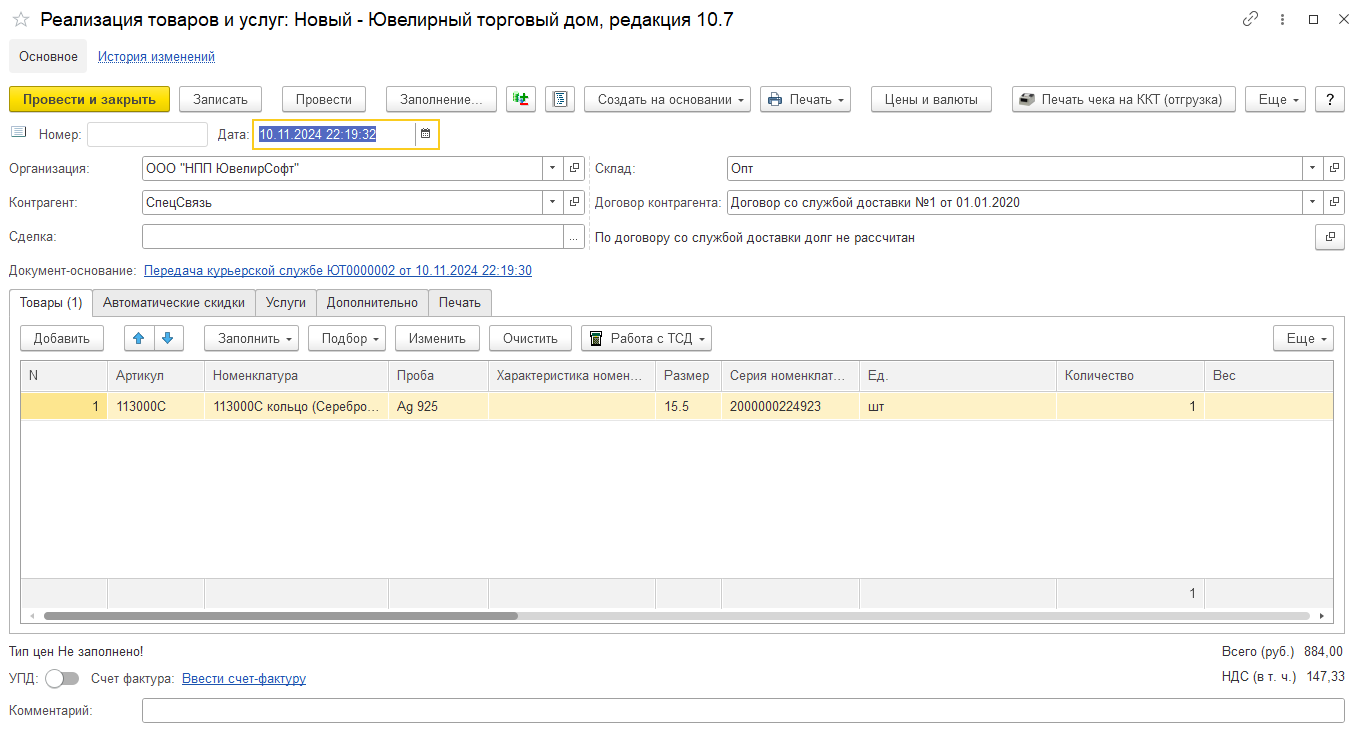This screenshot has width=1357, height=731.
Task: Click the document status icon beside Номер
Action: click(x=19, y=132)
